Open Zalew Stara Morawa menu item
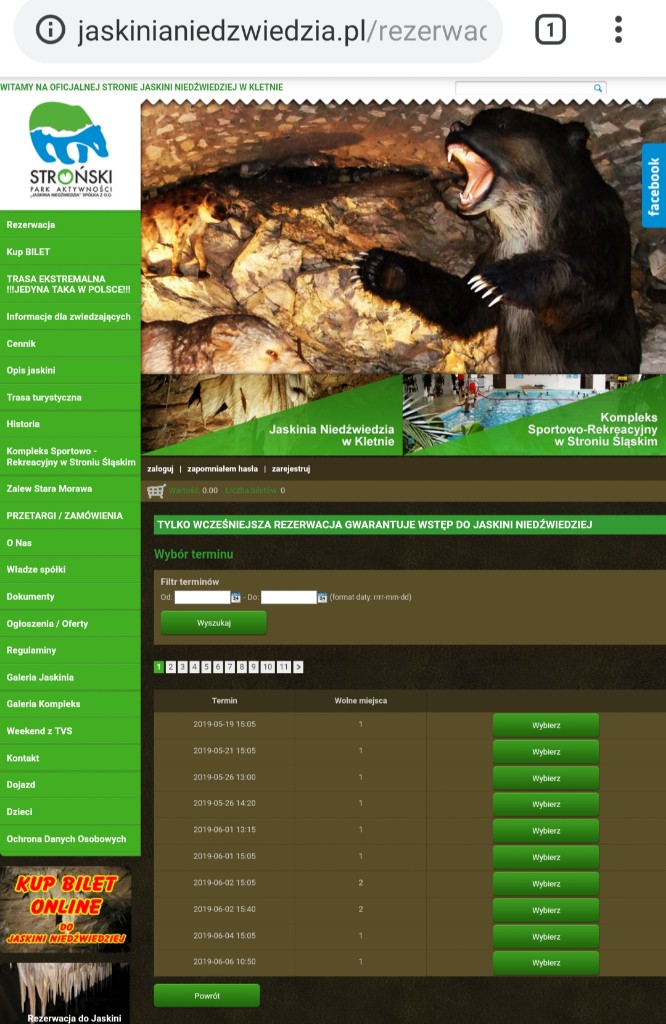This screenshot has height=1024, width=666. click(70, 488)
